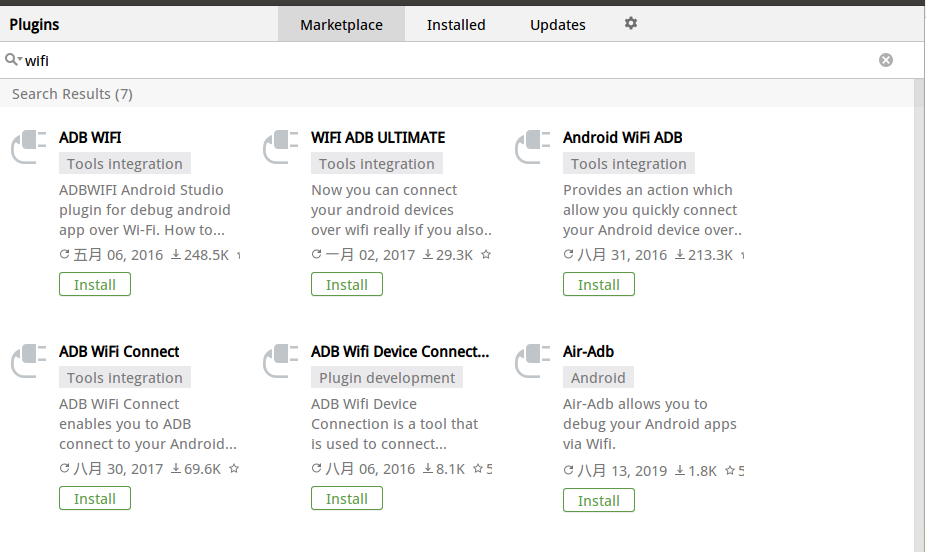The image size is (926, 552).
Task: Click the plugin settings gear icon
Action: click(x=630, y=24)
